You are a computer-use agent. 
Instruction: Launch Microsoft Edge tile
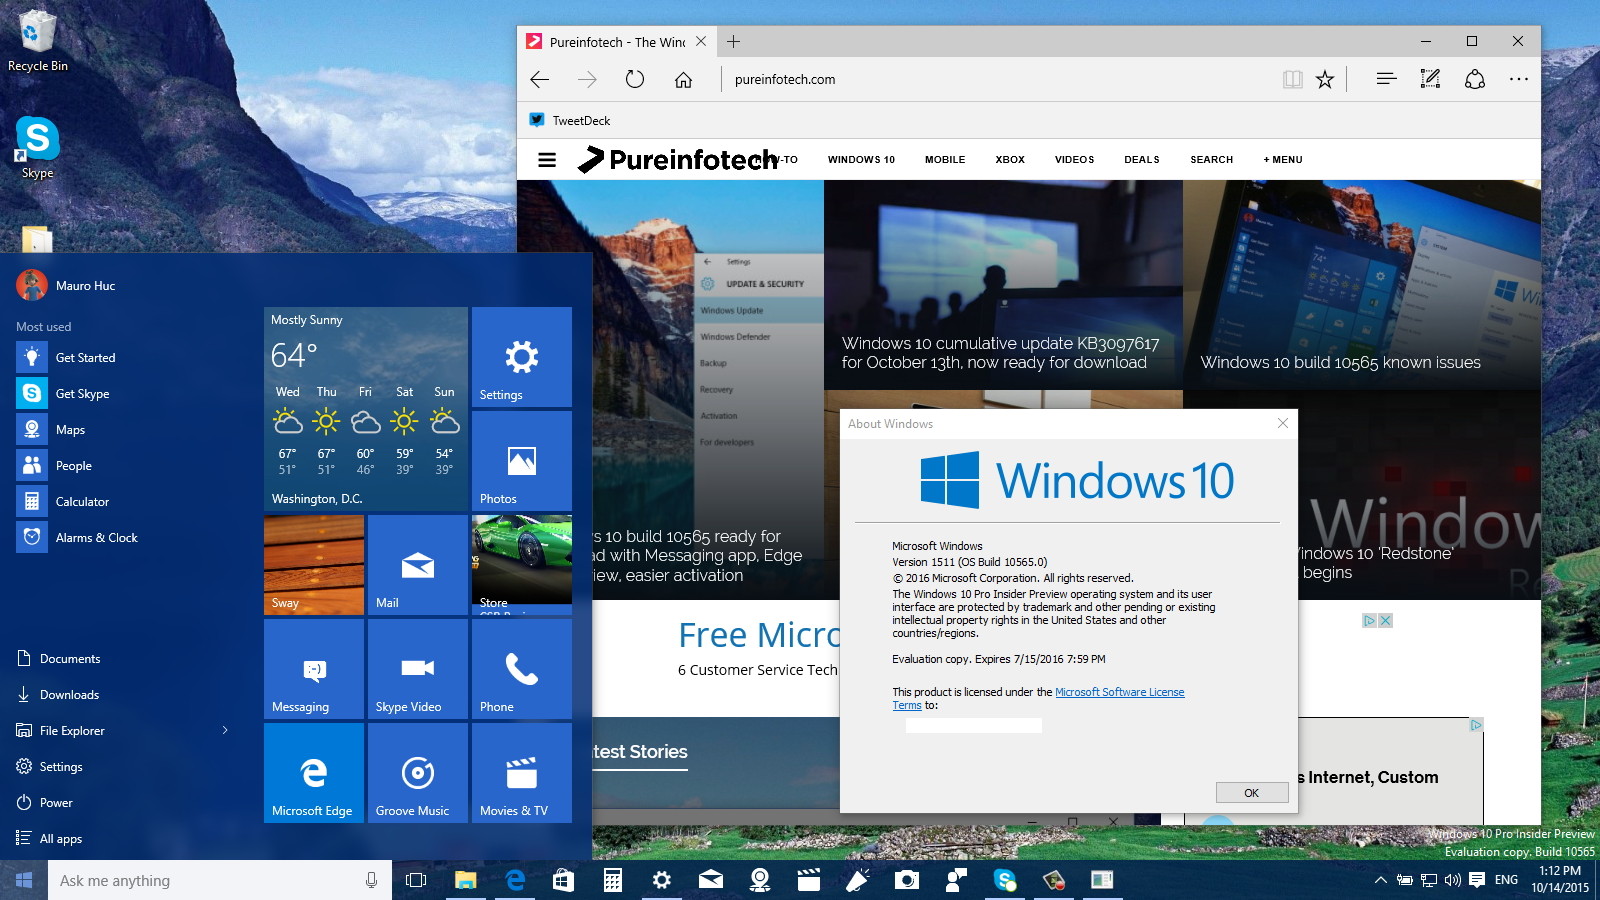coord(314,773)
